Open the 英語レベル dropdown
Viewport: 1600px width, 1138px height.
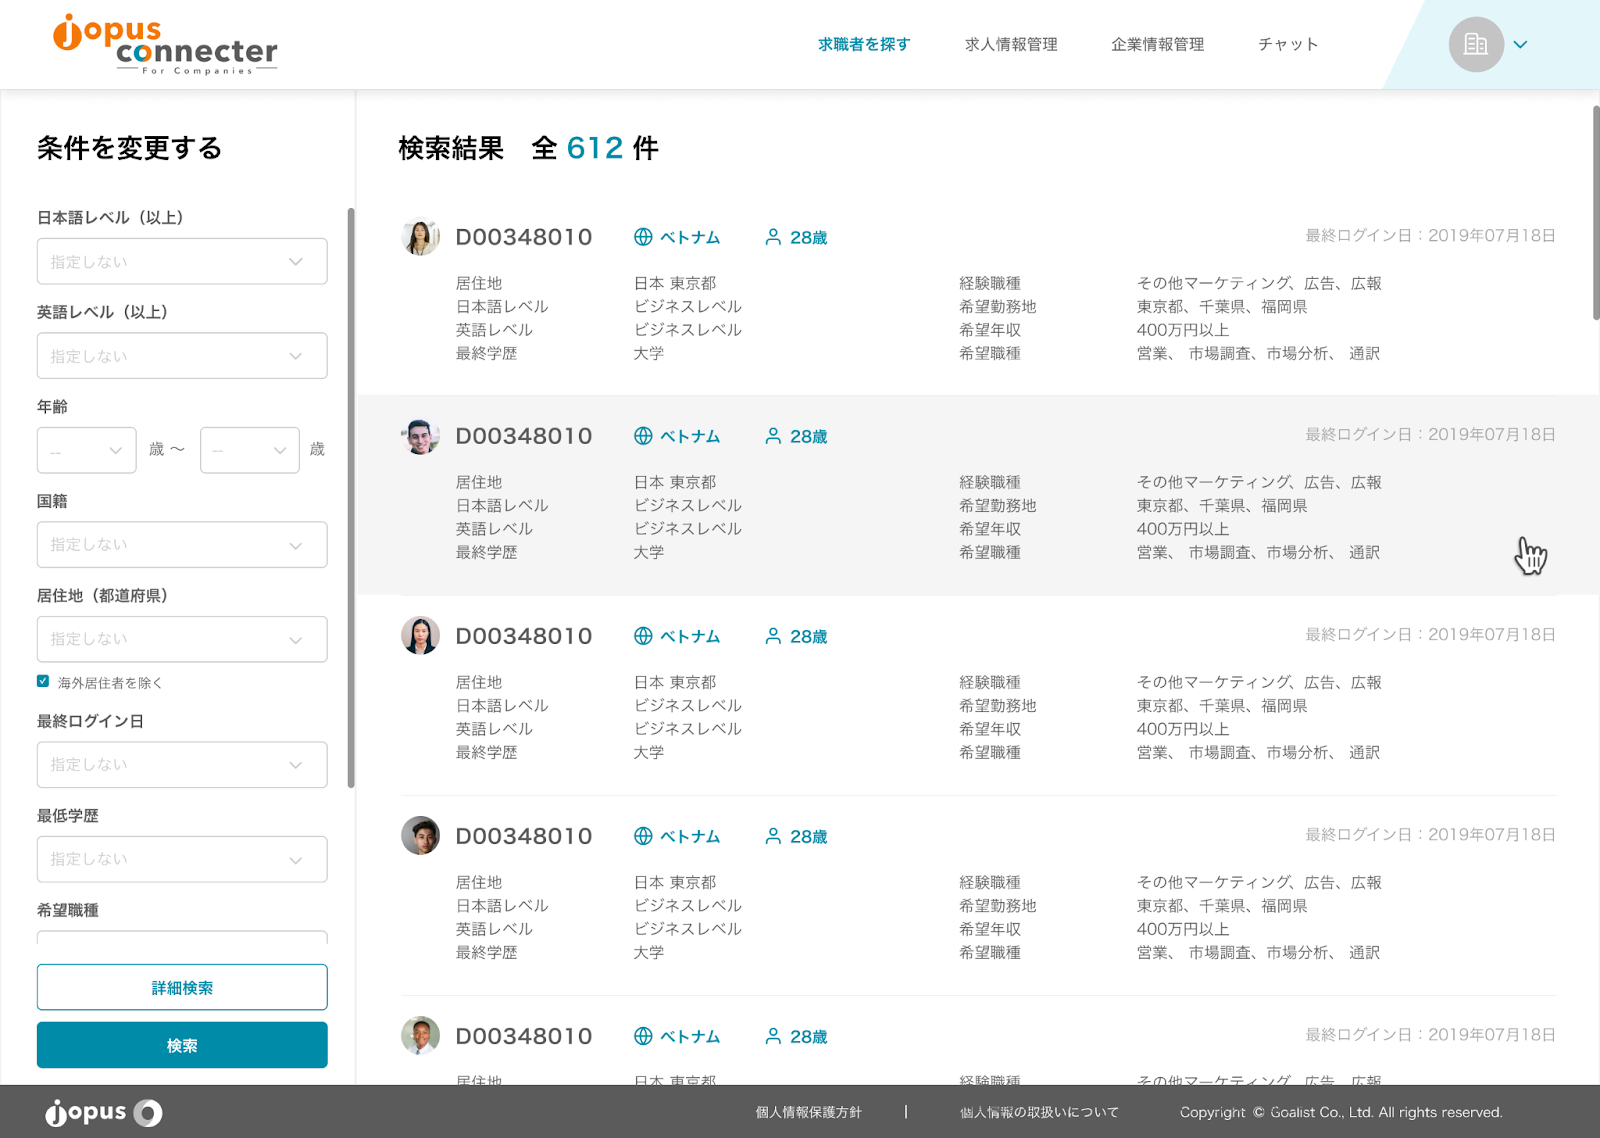tap(182, 356)
